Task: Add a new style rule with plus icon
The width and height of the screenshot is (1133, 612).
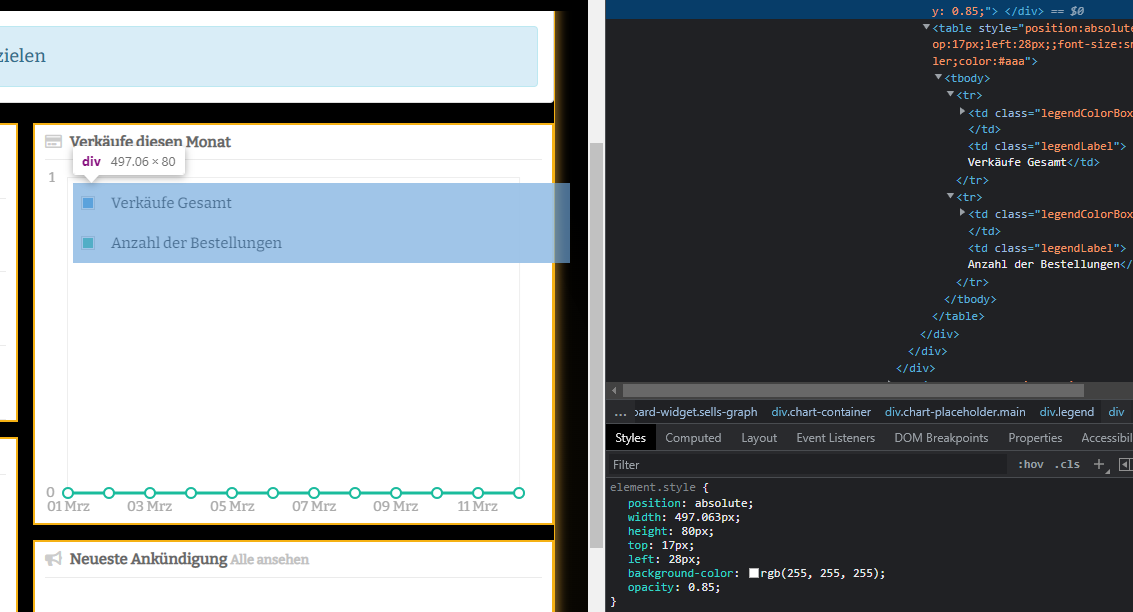Action: 1099,465
